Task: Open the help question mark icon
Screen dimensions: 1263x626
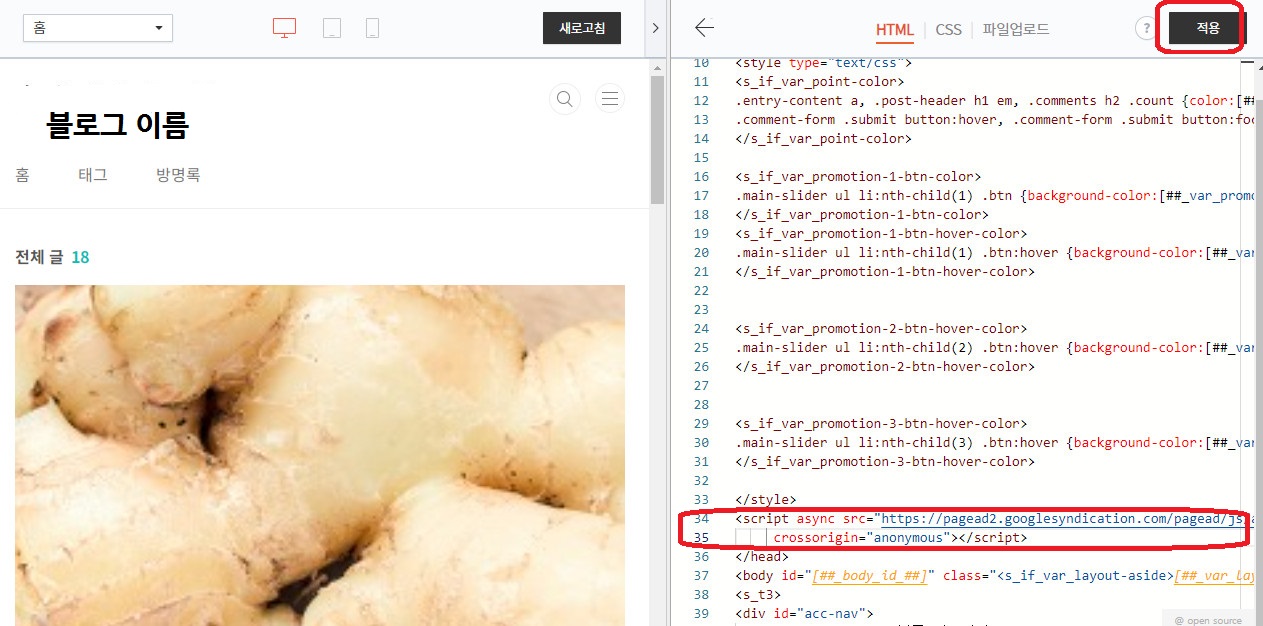Action: (1145, 29)
